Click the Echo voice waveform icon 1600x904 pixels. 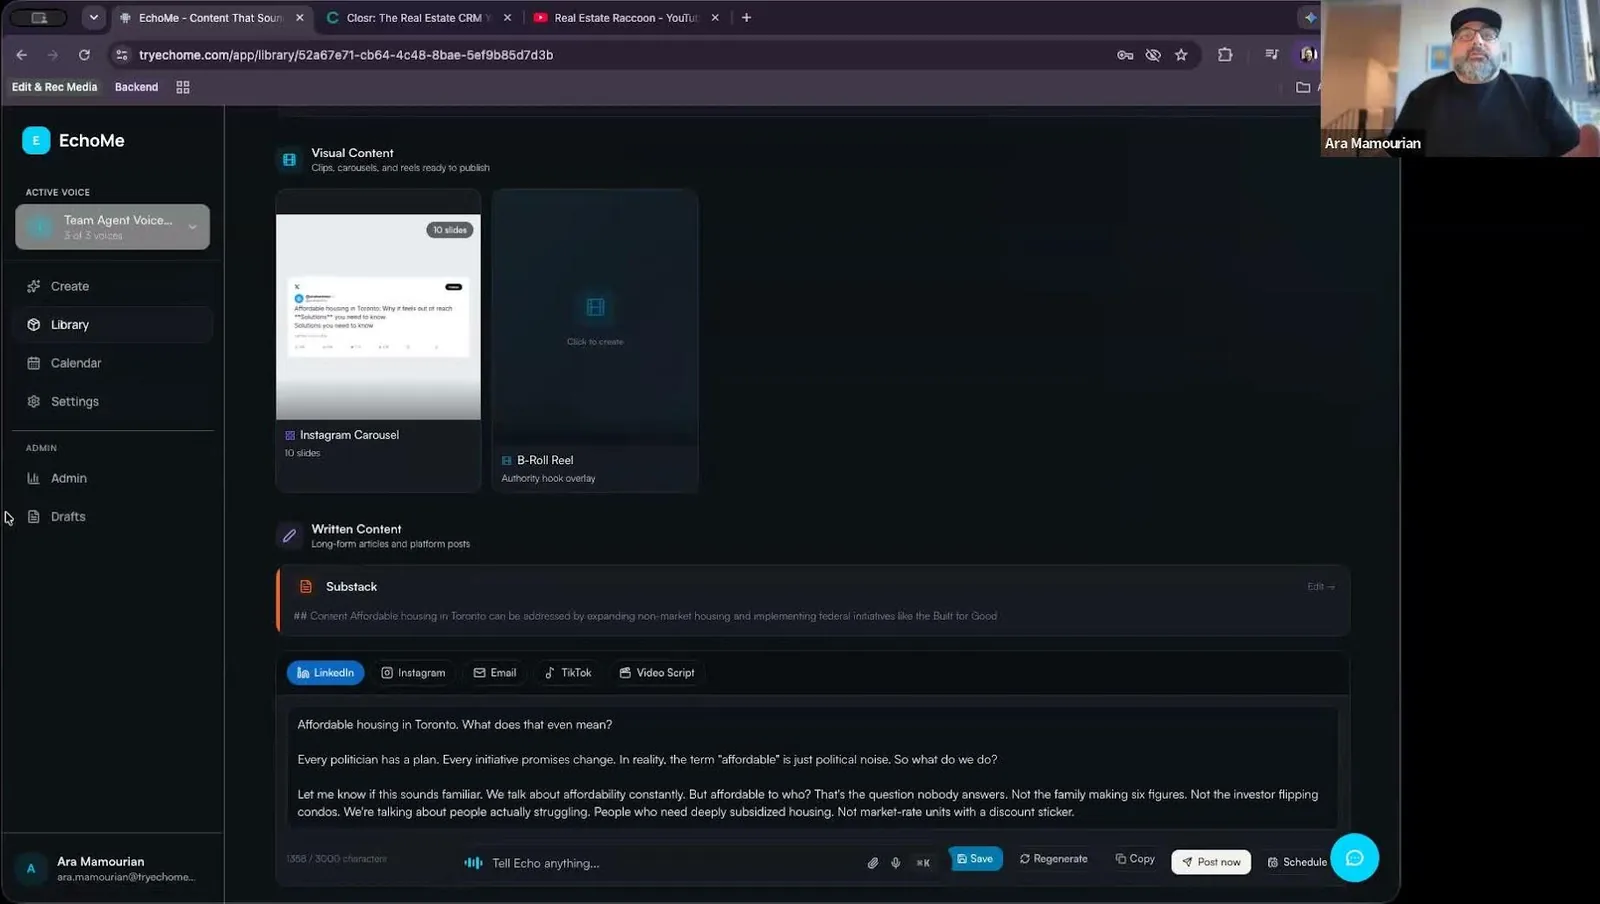[x=473, y=863]
